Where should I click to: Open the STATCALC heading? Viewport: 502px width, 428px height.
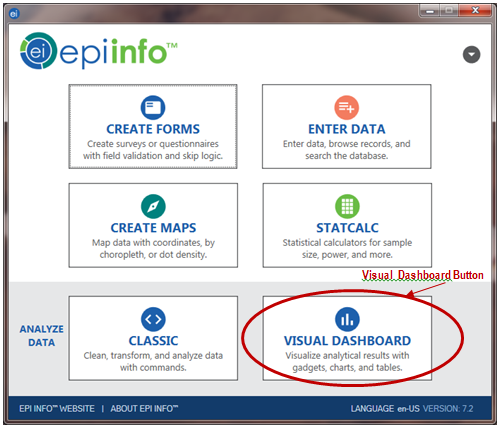click(x=347, y=228)
